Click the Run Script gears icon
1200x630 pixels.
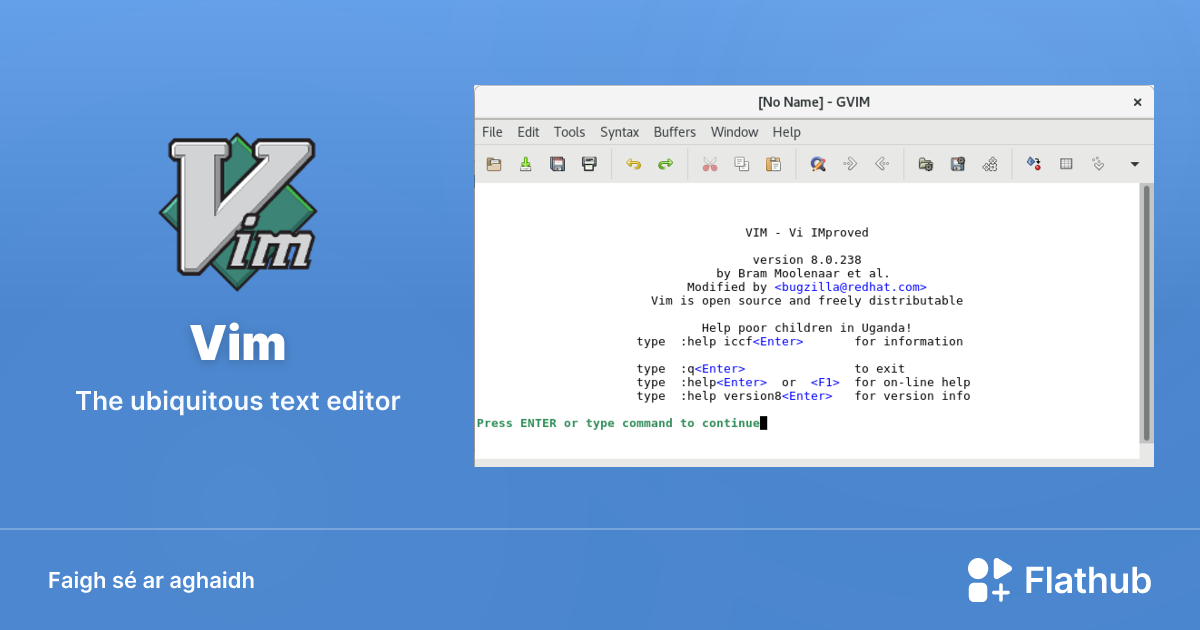(x=990, y=163)
